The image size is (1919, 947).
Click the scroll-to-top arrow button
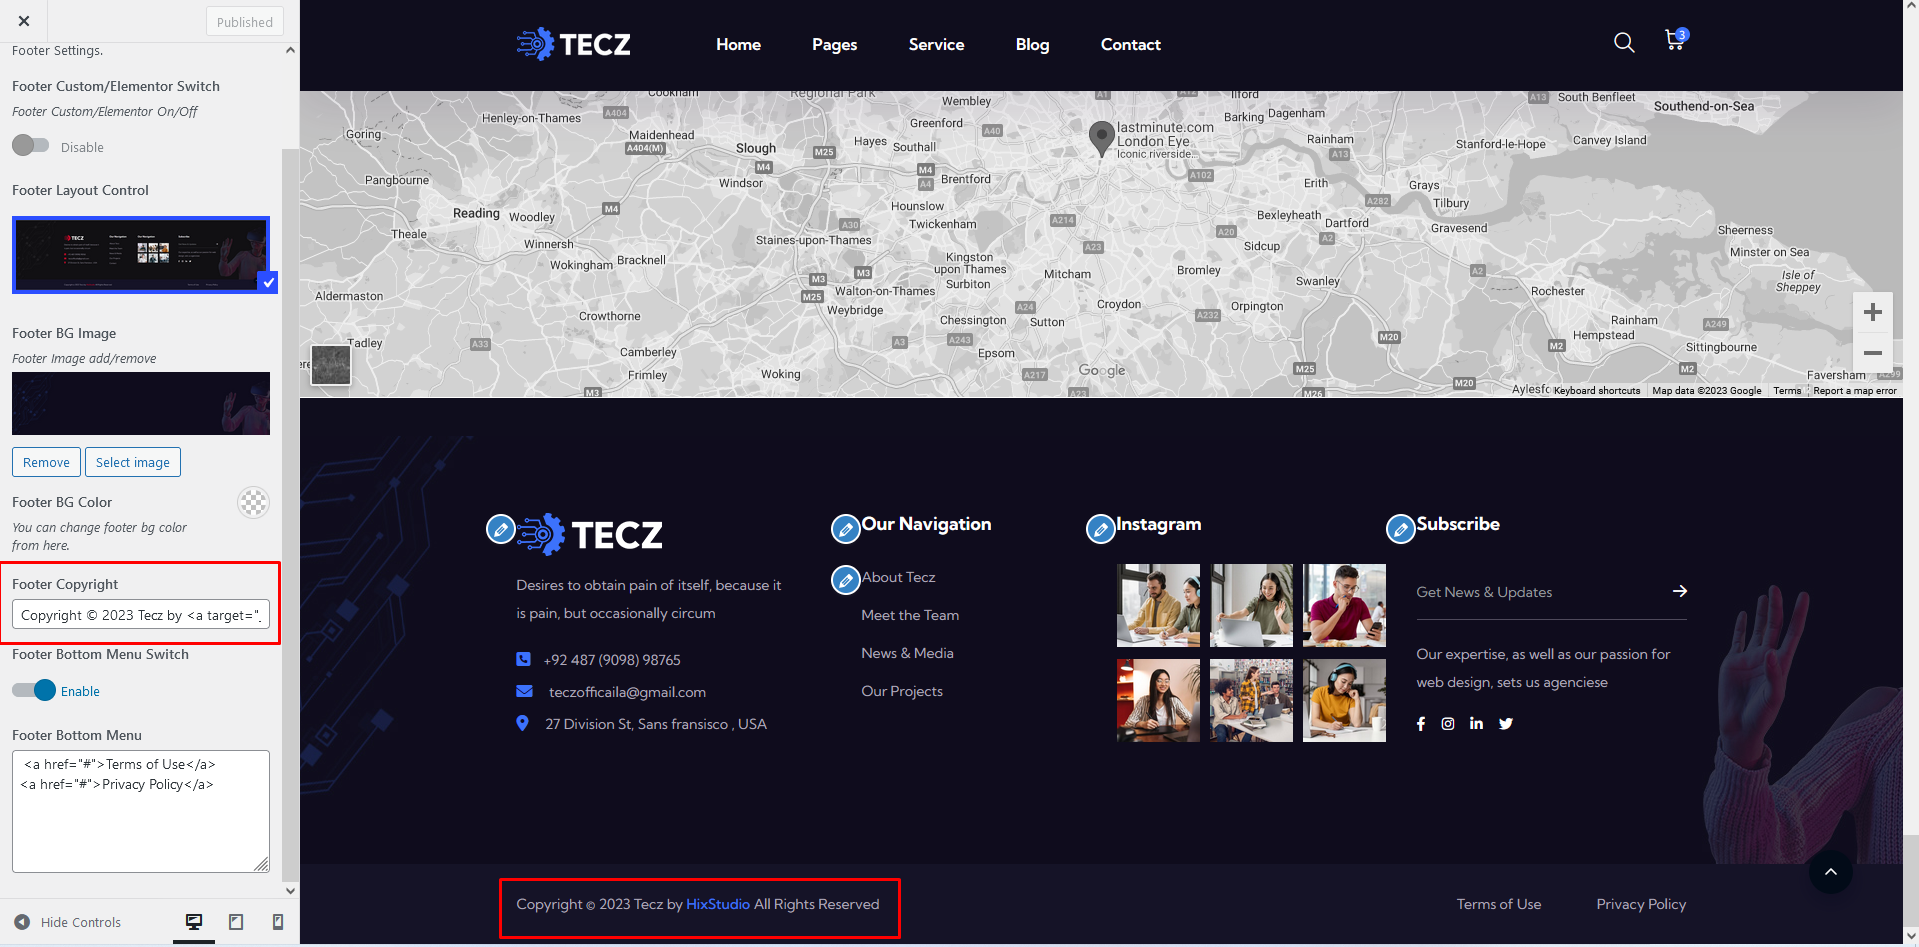1830,872
